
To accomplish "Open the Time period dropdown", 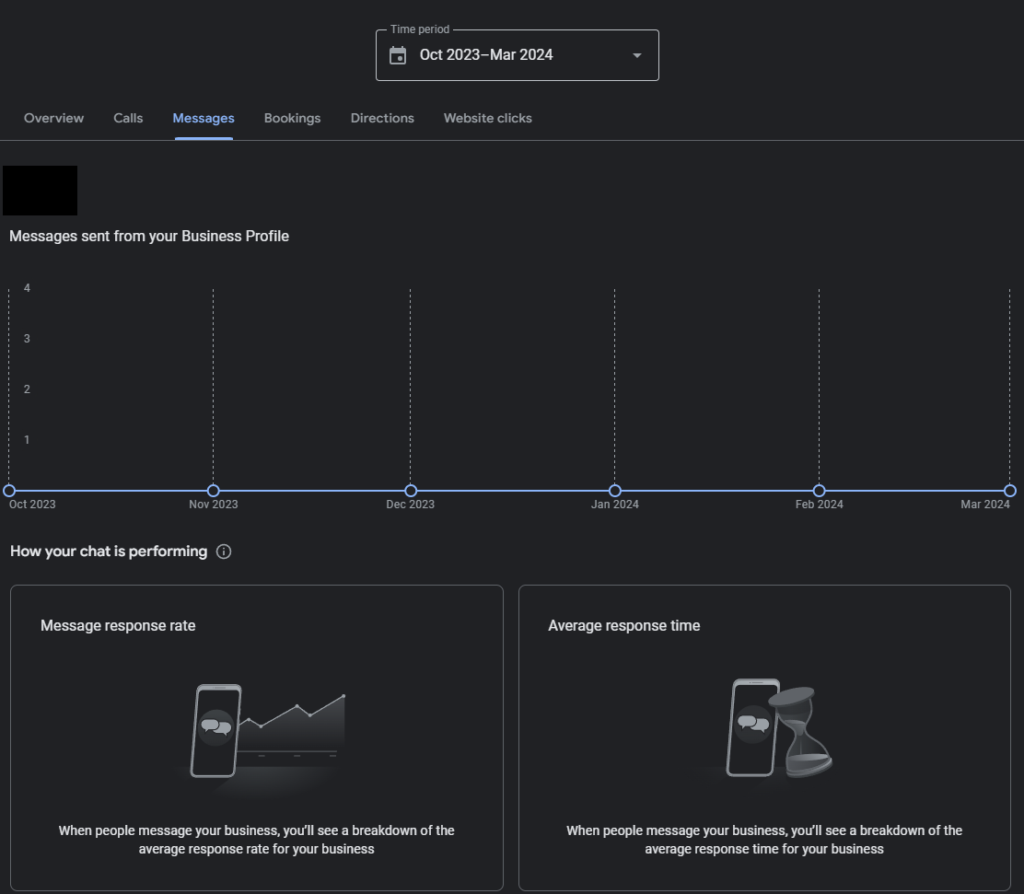I will pos(517,56).
